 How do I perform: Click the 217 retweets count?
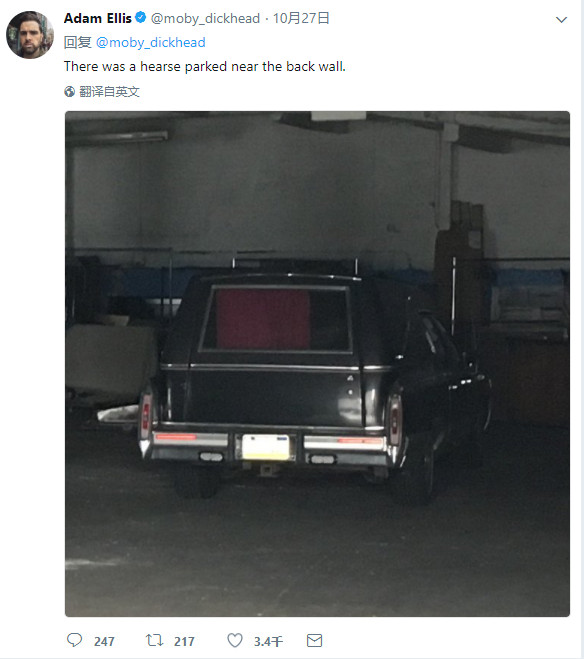[x=184, y=641]
